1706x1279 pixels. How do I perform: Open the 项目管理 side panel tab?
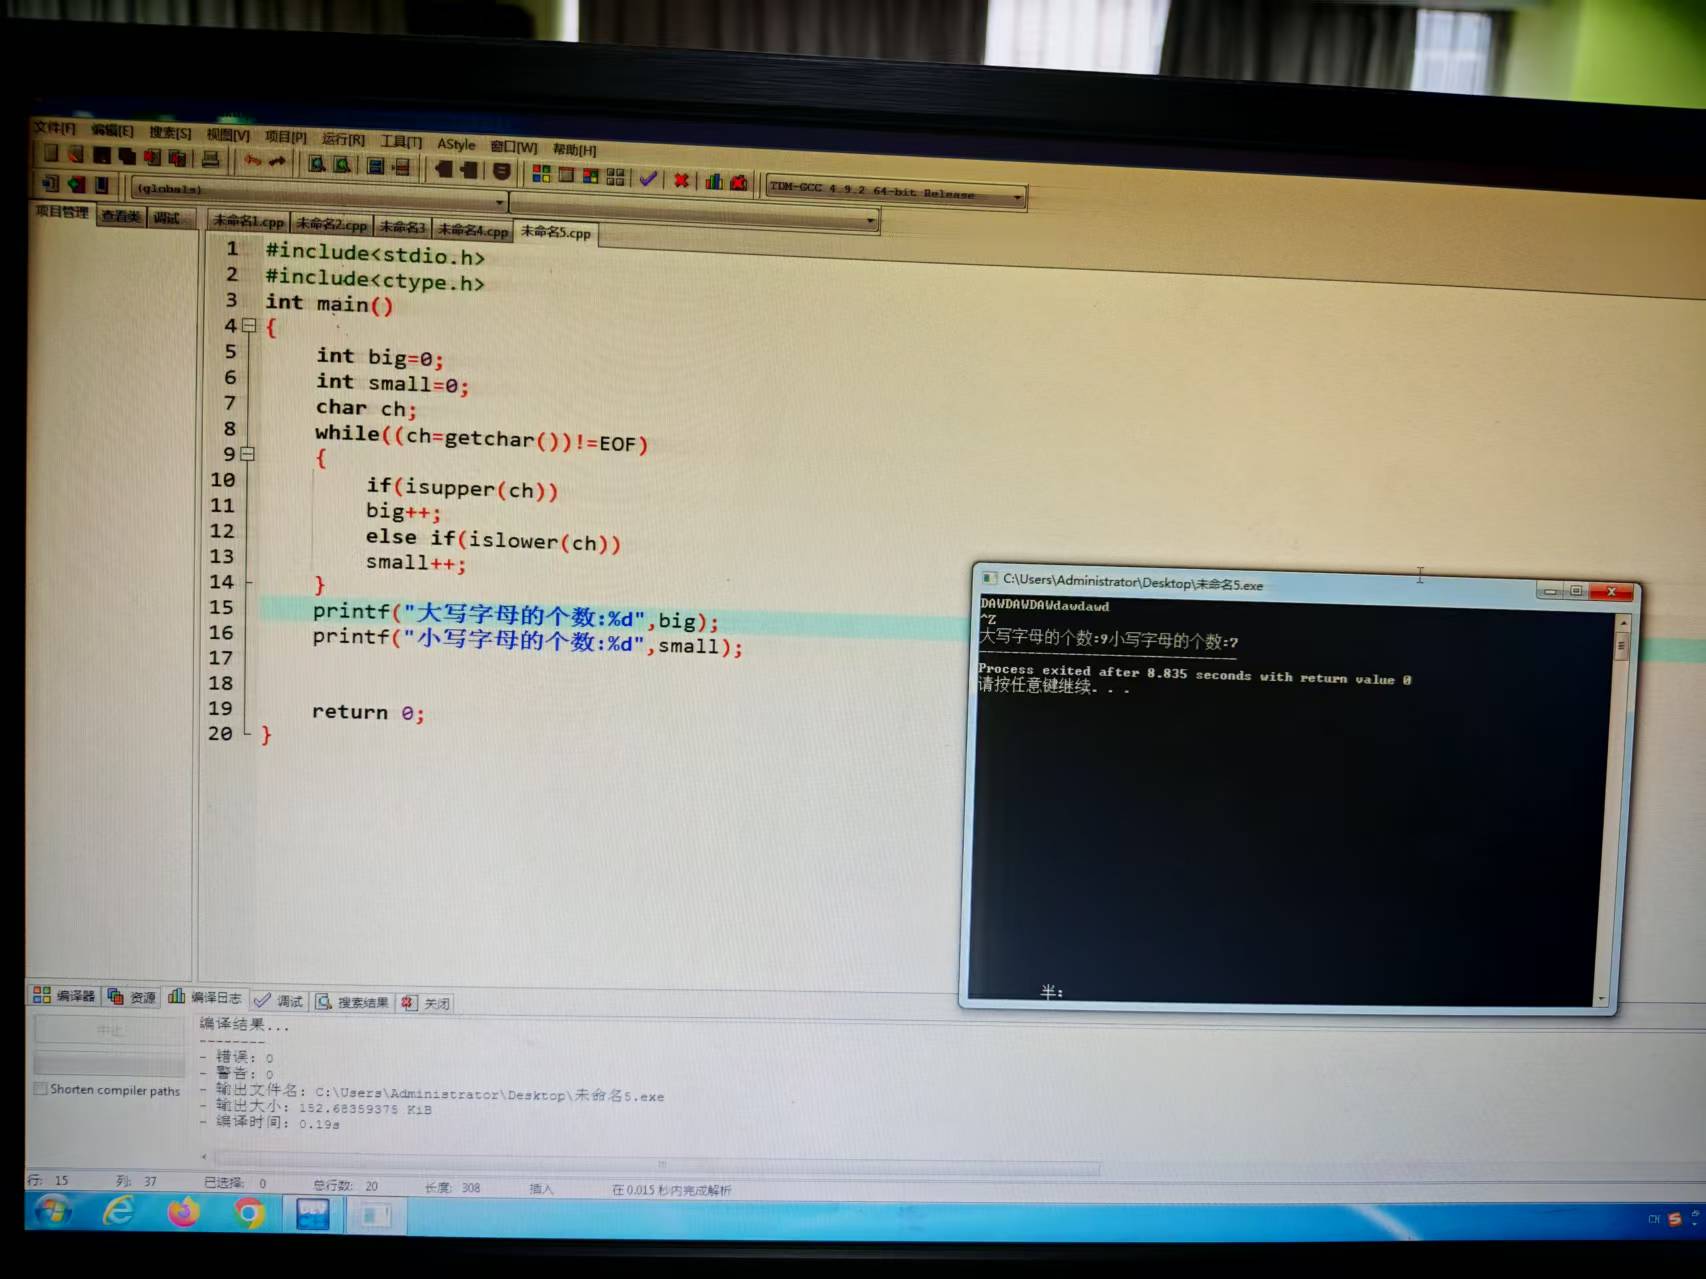pos(62,212)
